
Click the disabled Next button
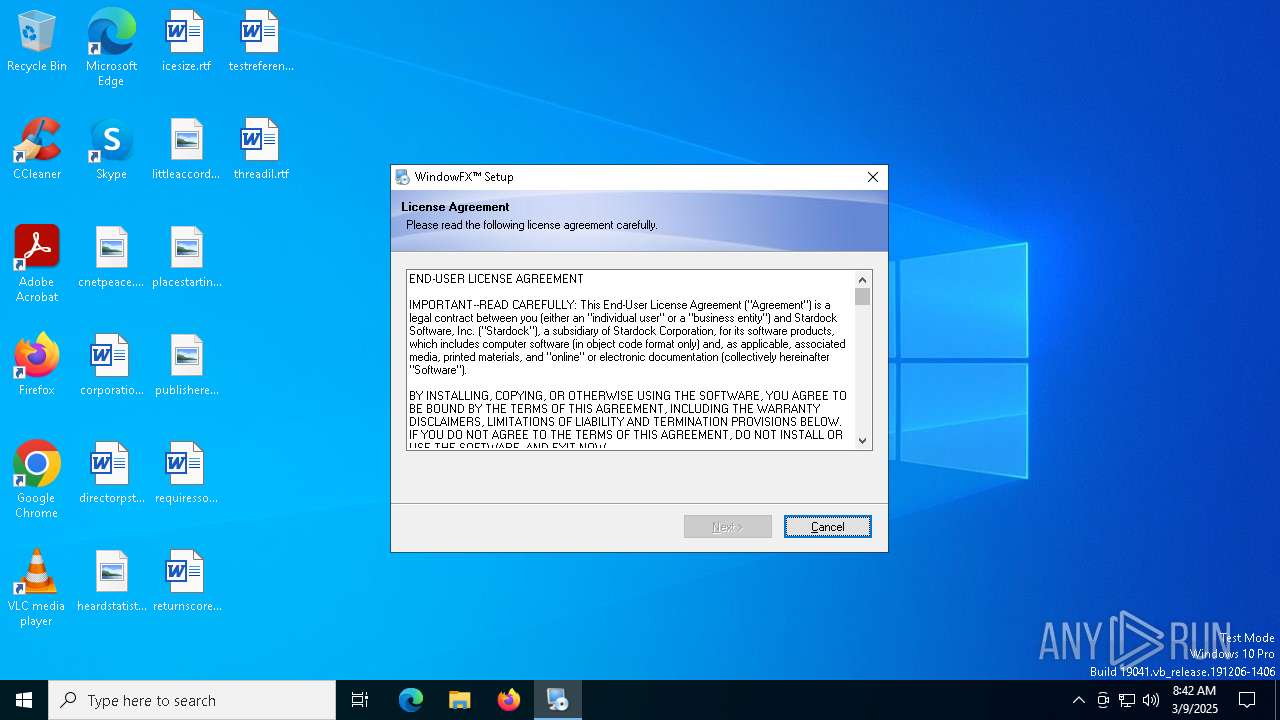[728, 527]
